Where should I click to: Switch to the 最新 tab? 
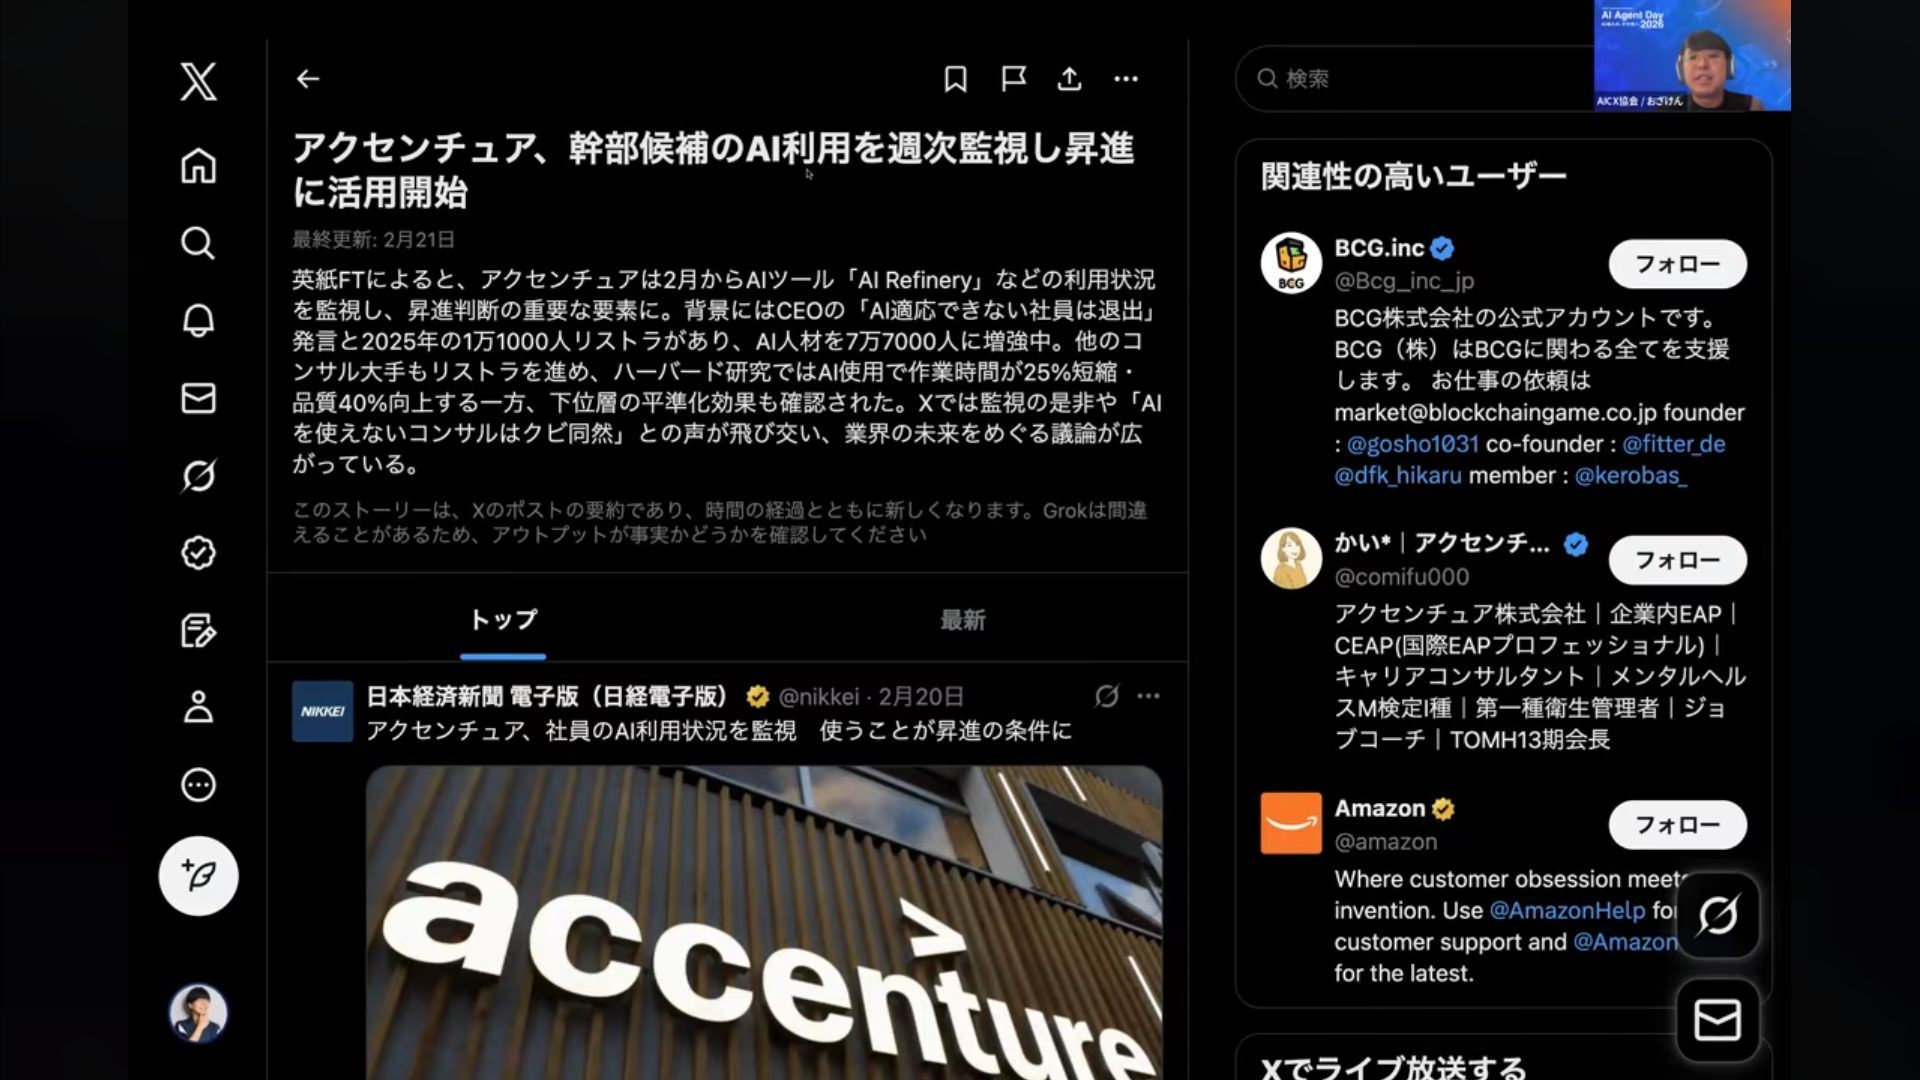[962, 620]
